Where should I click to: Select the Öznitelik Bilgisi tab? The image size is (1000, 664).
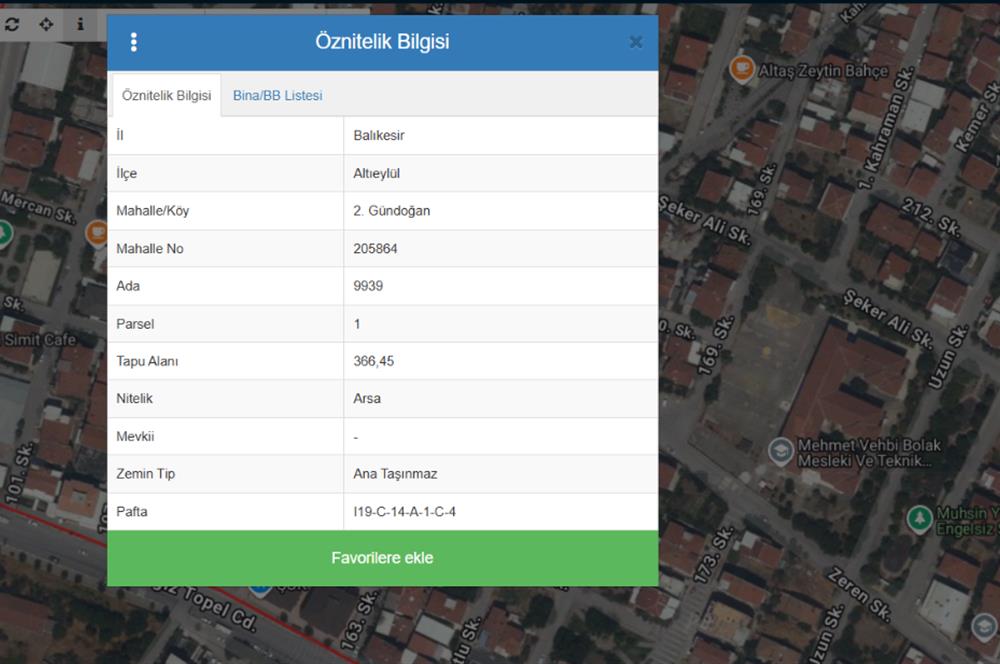(166, 96)
